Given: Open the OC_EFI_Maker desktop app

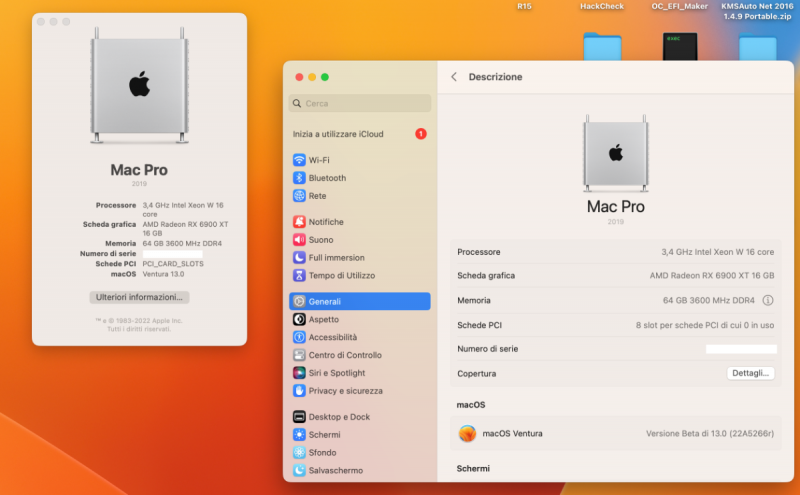Looking at the screenshot, I should tap(680, 46).
